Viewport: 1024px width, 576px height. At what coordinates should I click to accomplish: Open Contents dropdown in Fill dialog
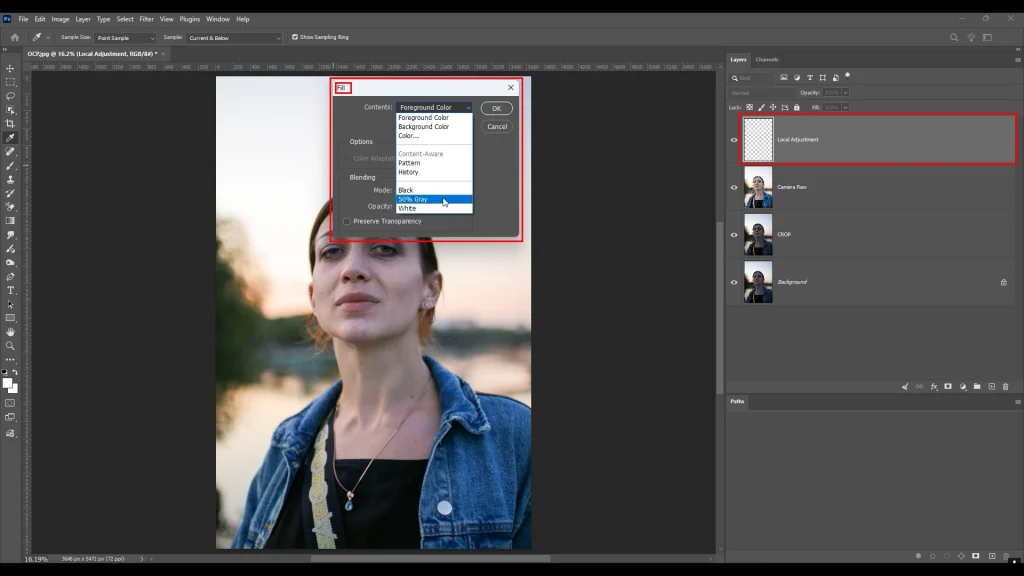[x=434, y=107]
